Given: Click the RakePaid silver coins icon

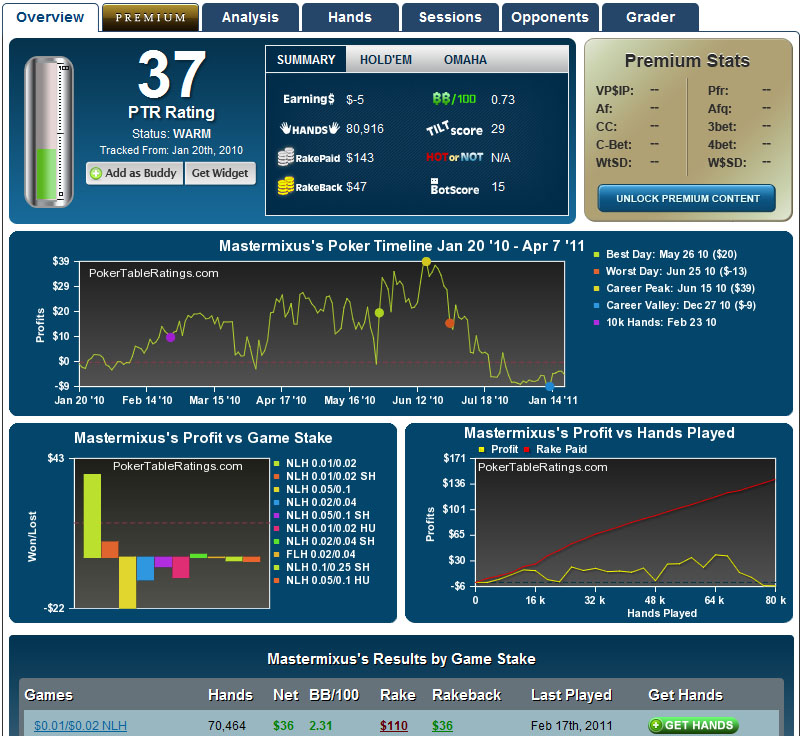Looking at the screenshot, I should (286, 157).
